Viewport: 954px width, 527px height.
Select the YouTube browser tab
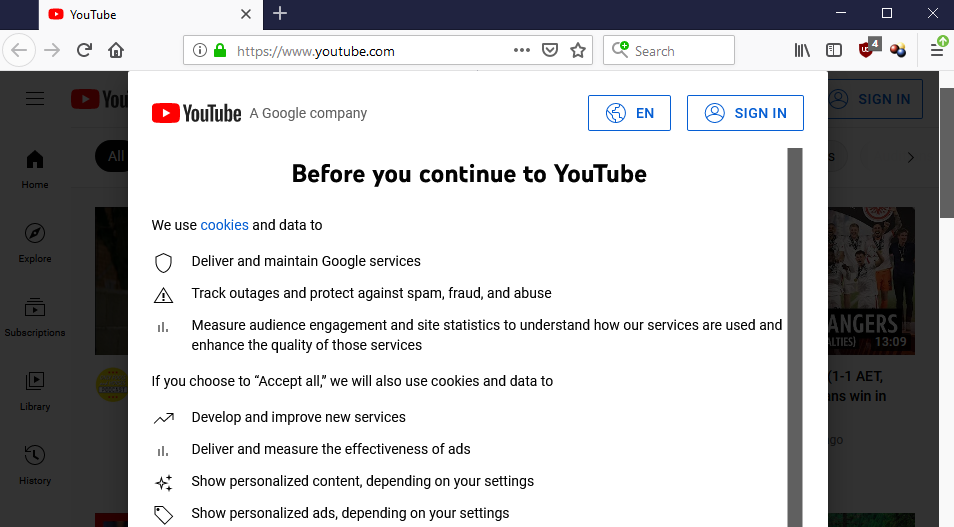151,15
